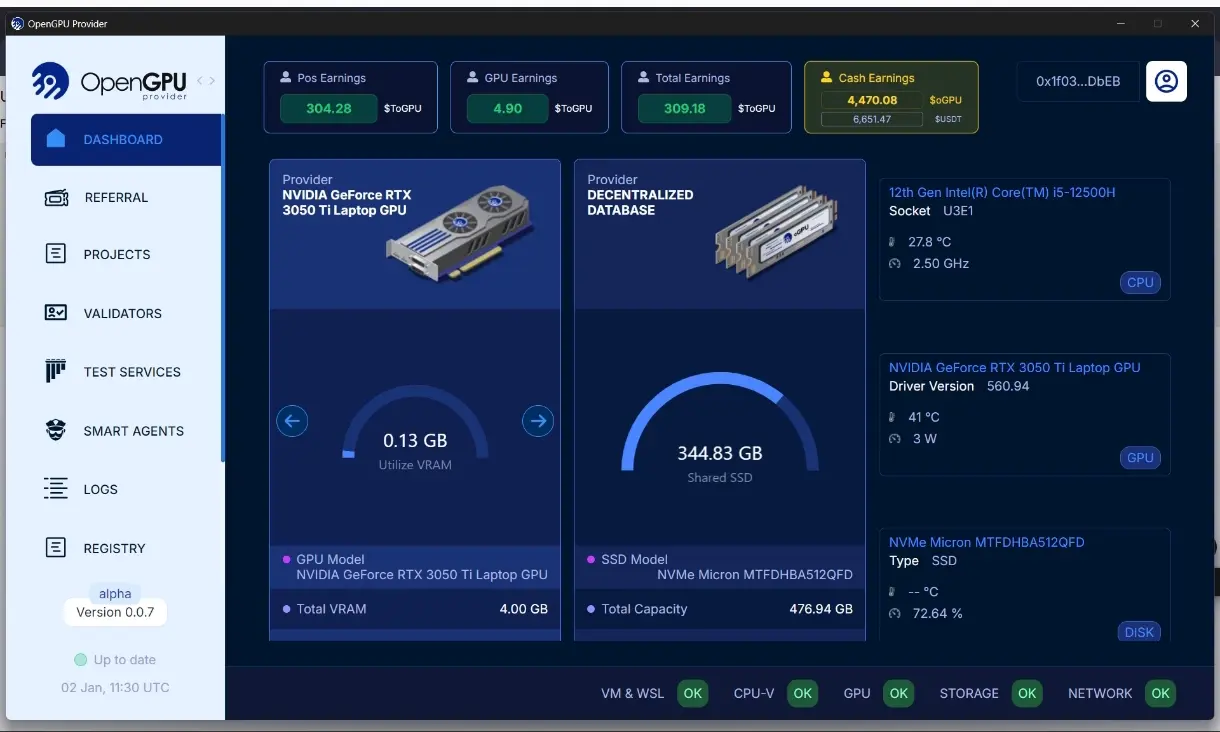Open the Dashboard menu item
The width and height of the screenshot is (1220, 732).
coord(126,140)
